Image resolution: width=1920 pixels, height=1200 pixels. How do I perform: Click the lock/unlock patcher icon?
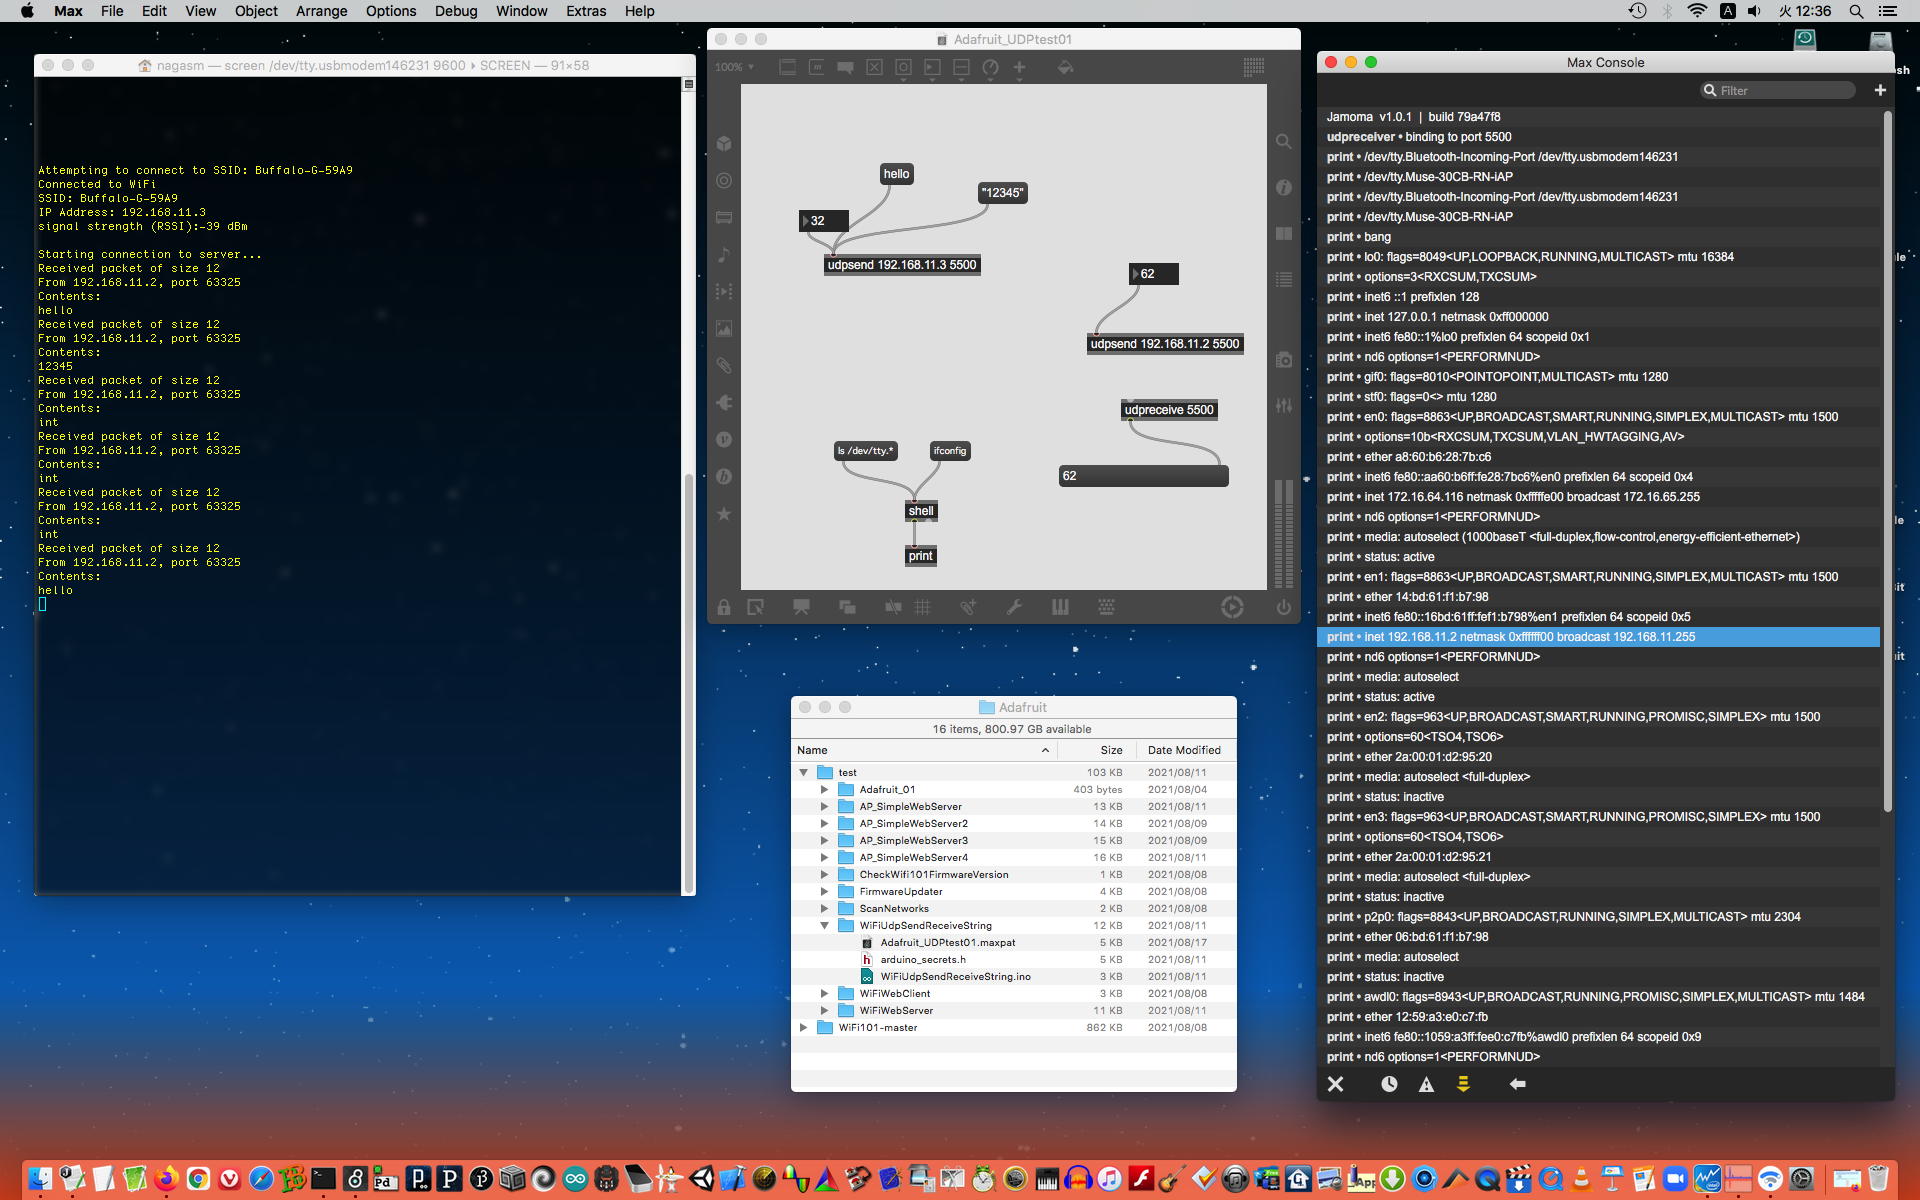[724, 607]
